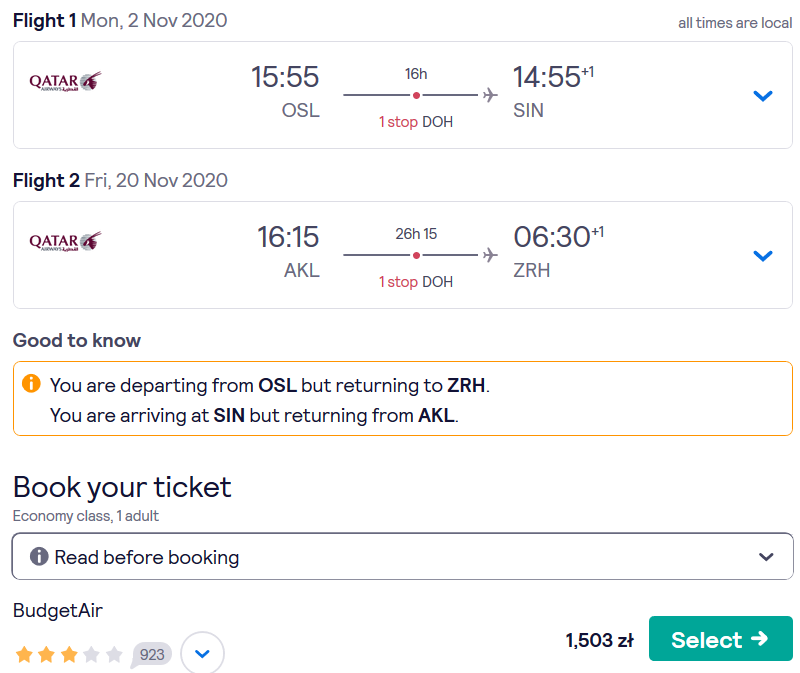Expand BudgetAir rating details chevron
Image resolution: width=800 pixels, height=673 pixels.
point(203,653)
